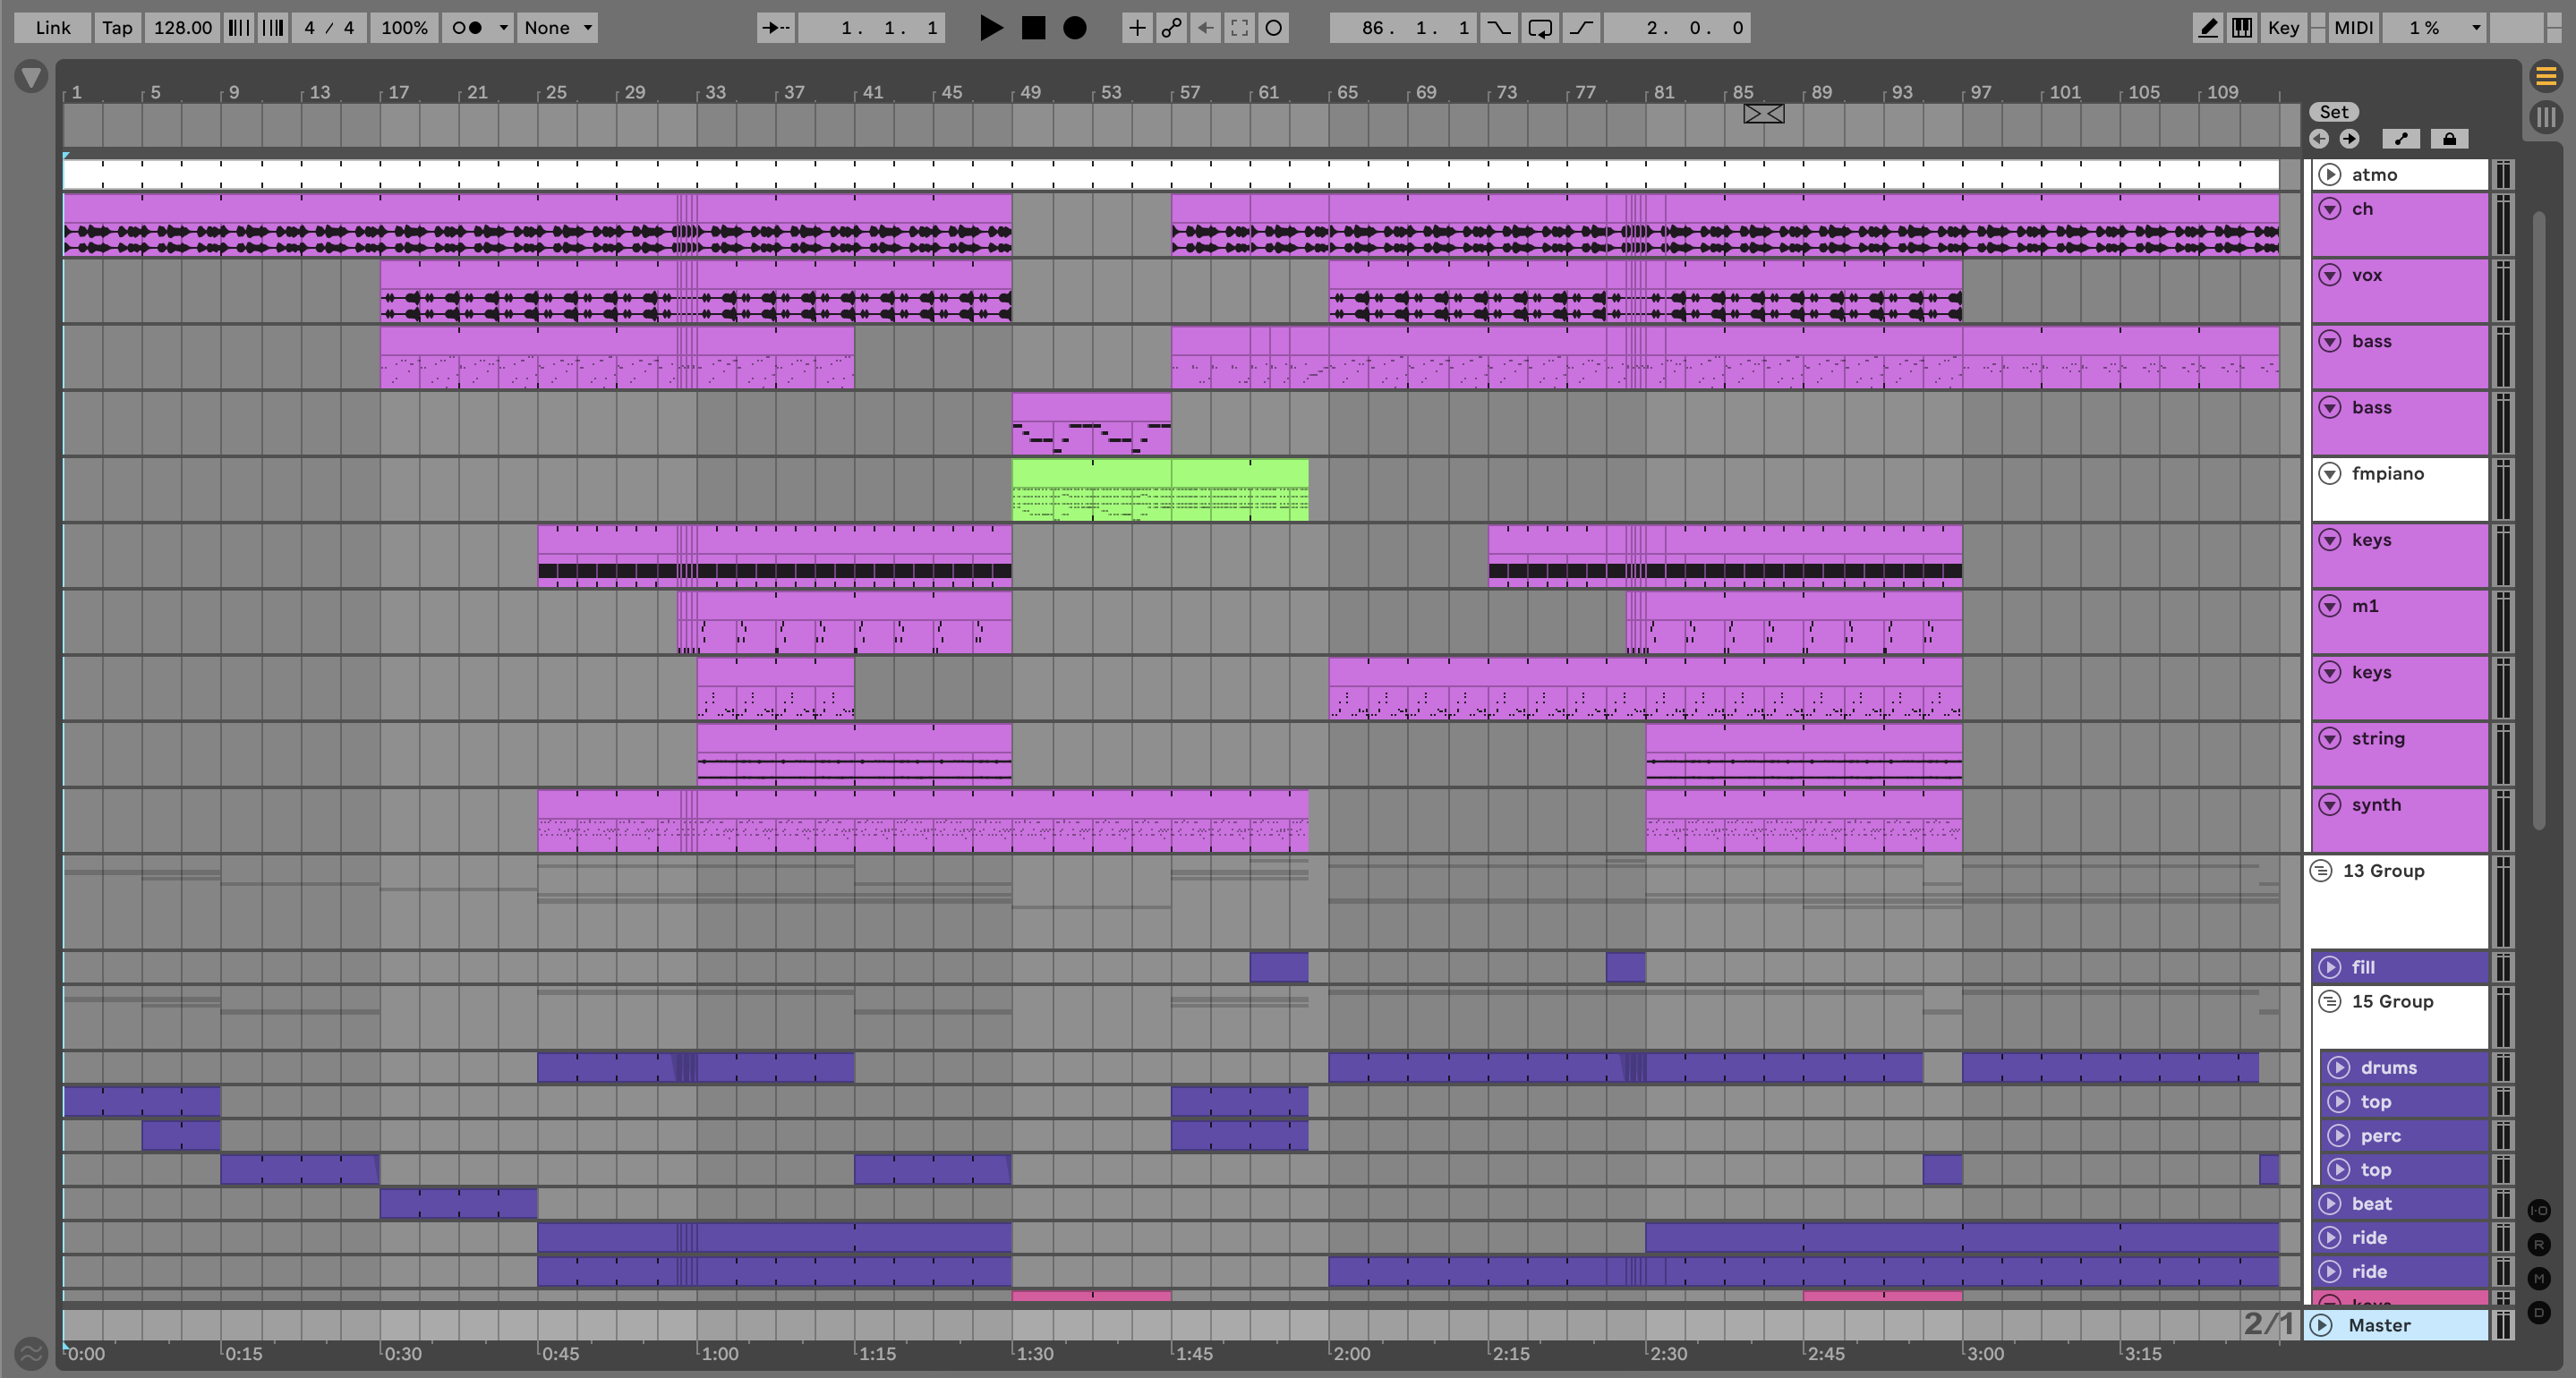Toggle Draw Mode pencil icon
This screenshot has height=1378, width=2576.
point(2207,28)
